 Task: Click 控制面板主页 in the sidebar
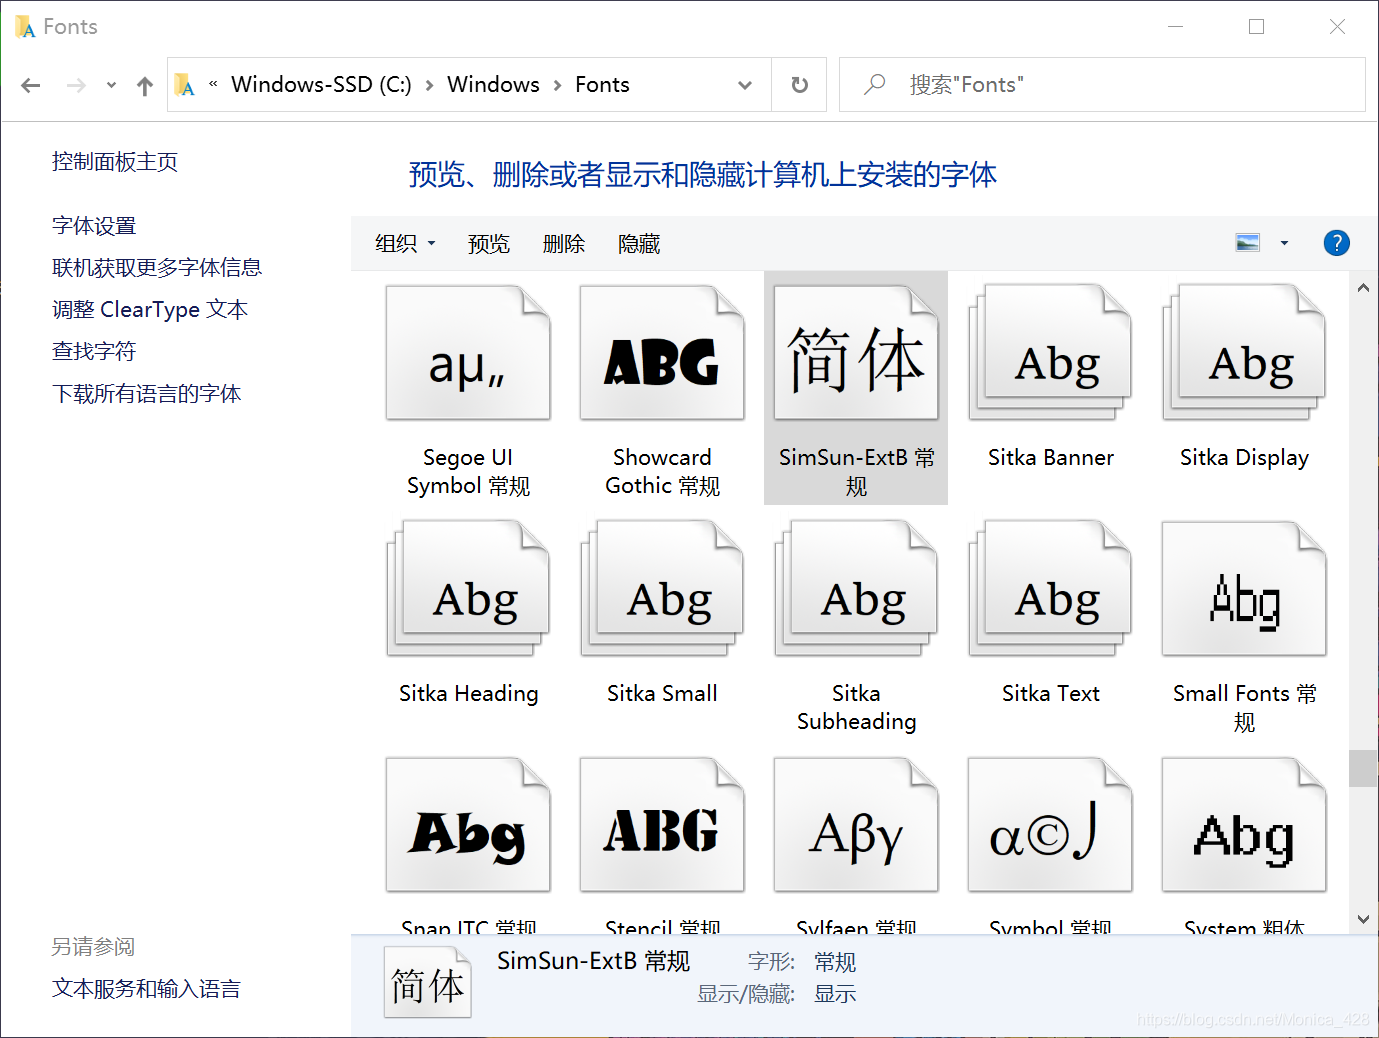(x=114, y=161)
